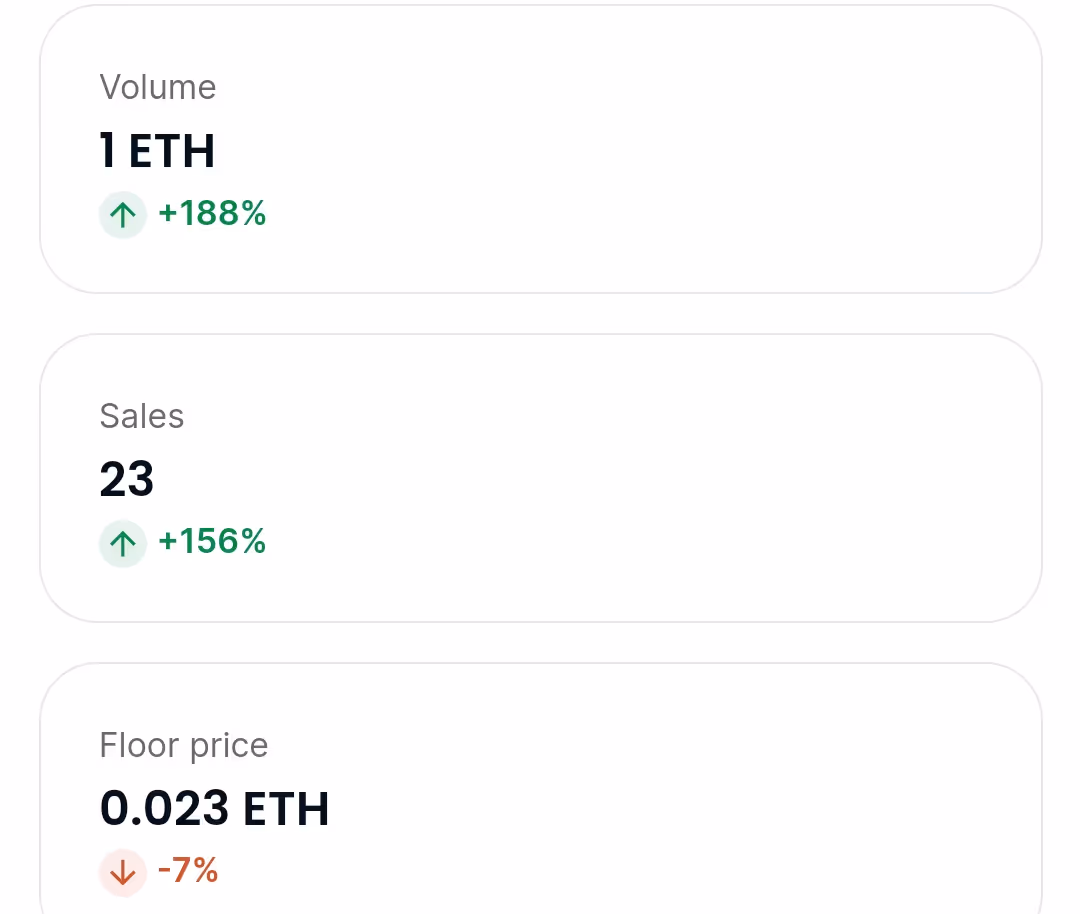Click the sales count 23
This screenshot has width=1080, height=914.
click(127, 480)
